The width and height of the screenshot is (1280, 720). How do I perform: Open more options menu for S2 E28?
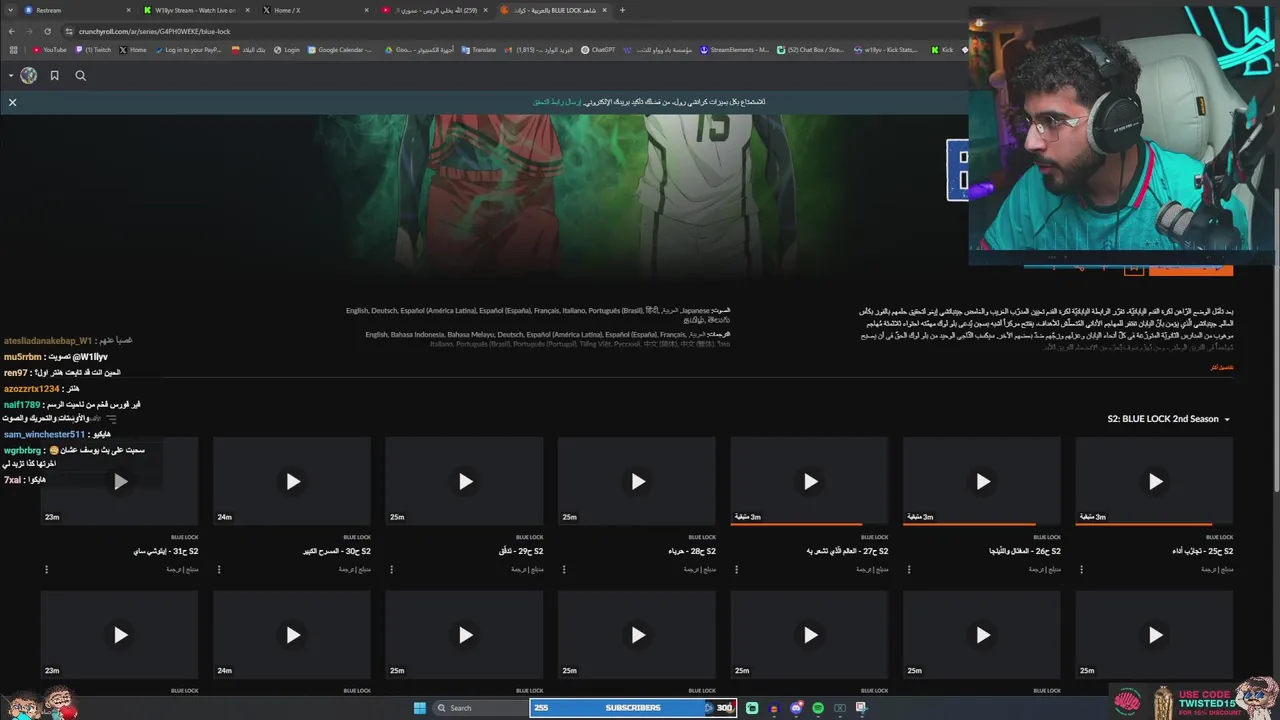564,569
